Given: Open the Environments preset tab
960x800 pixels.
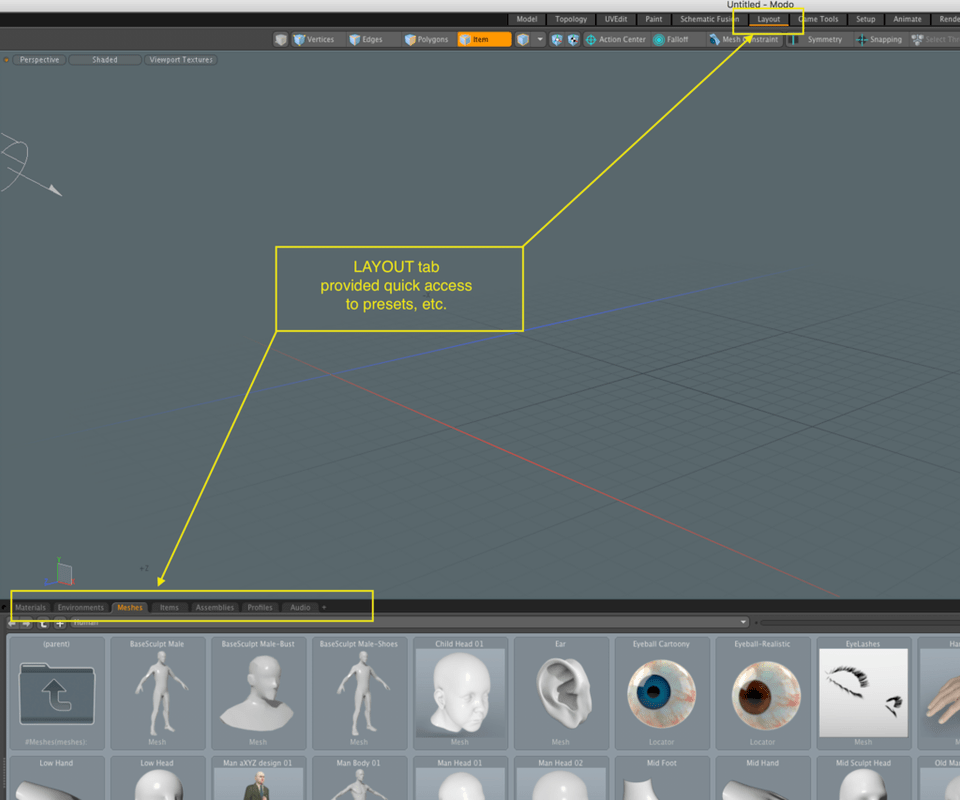Looking at the screenshot, I should click(x=80, y=607).
